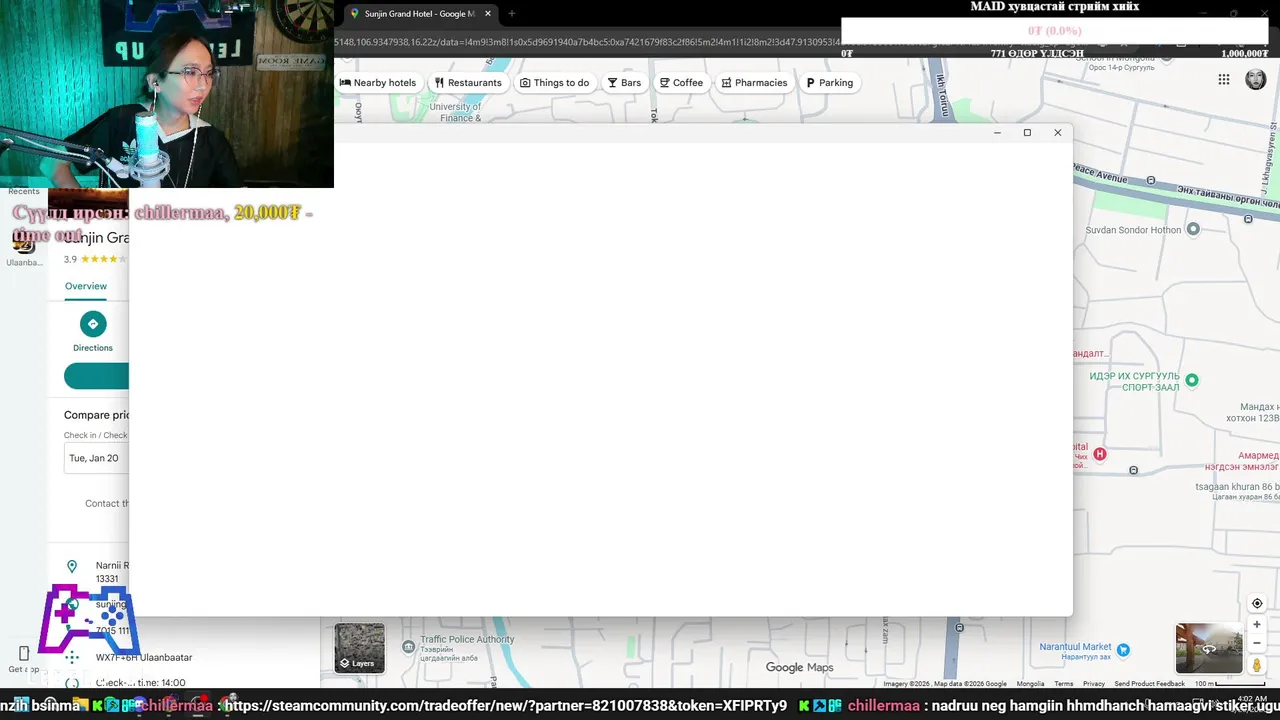Focus the browser address bar URL

(x=586, y=42)
